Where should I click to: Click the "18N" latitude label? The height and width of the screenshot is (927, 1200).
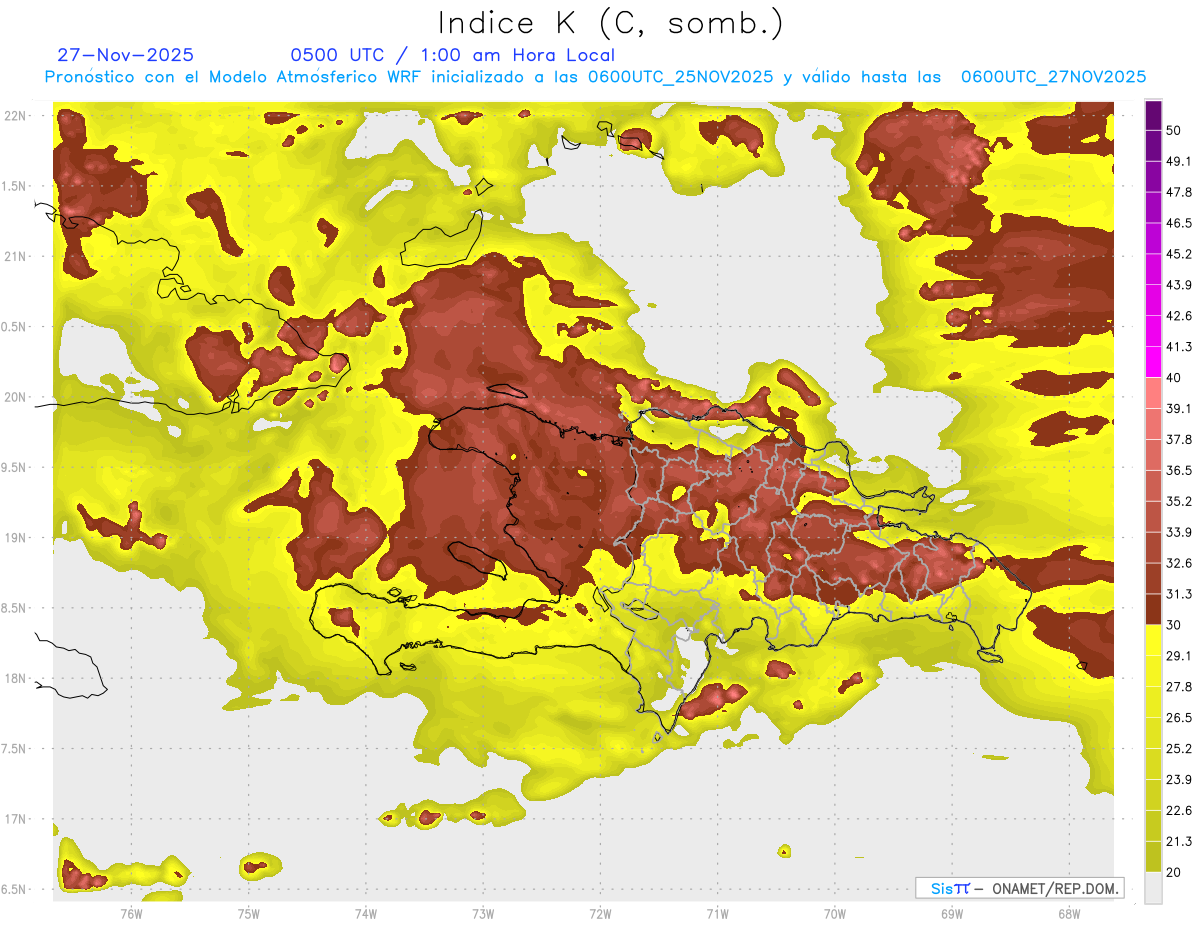pos(14,678)
